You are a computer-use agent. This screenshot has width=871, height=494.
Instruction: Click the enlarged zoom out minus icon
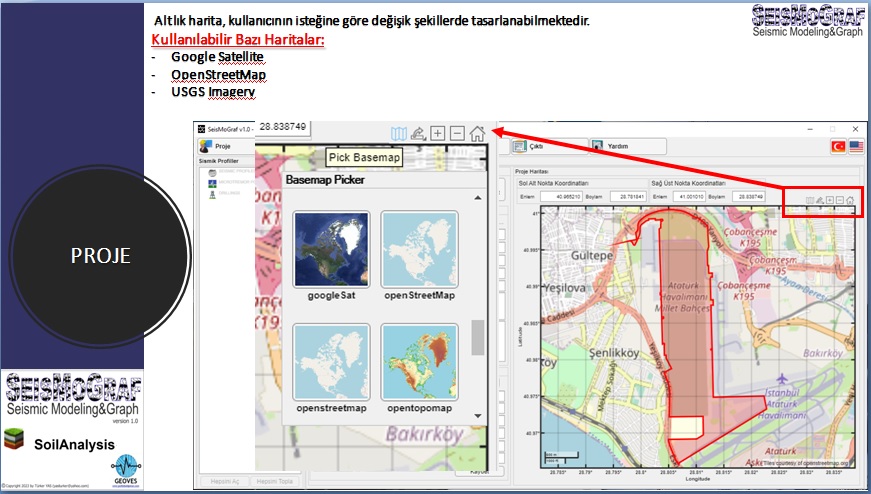(x=457, y=133)
